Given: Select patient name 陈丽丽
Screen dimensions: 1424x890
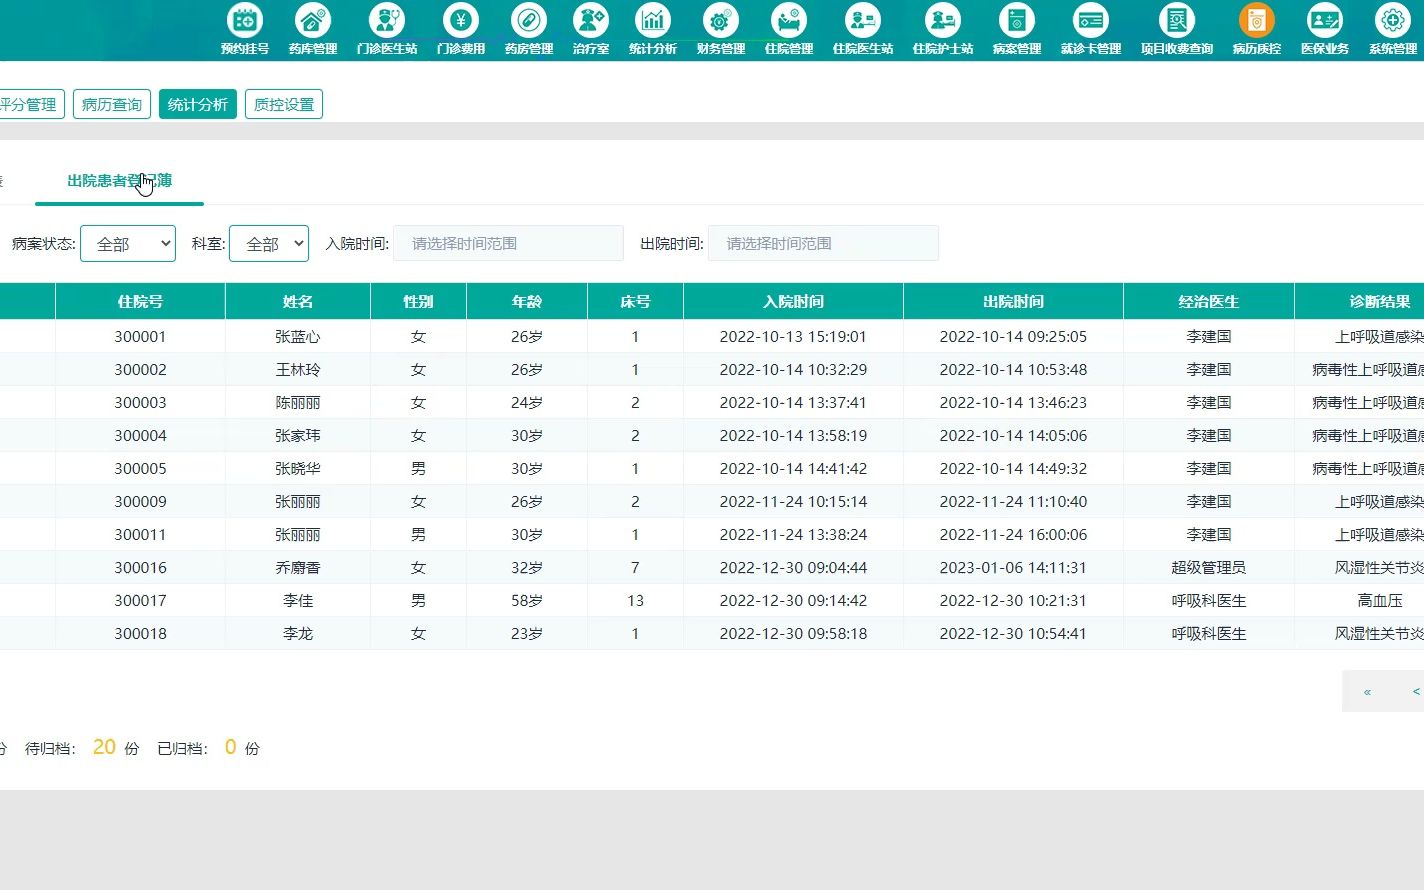Looking at the screenshot, I should coord(298,403).
